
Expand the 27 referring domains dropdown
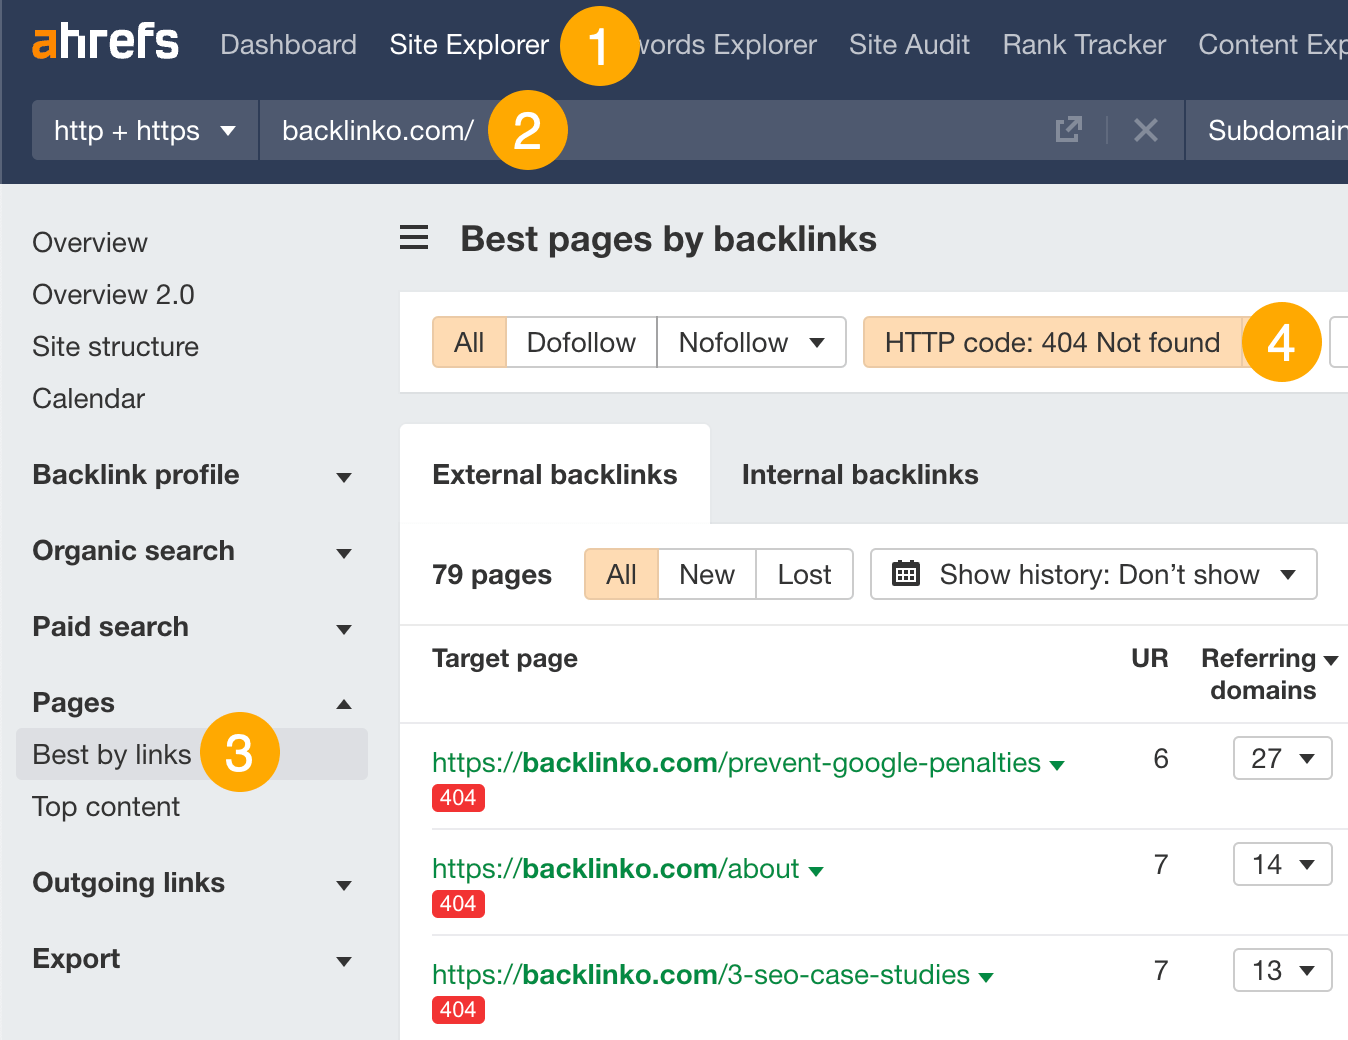point(1282,758)
